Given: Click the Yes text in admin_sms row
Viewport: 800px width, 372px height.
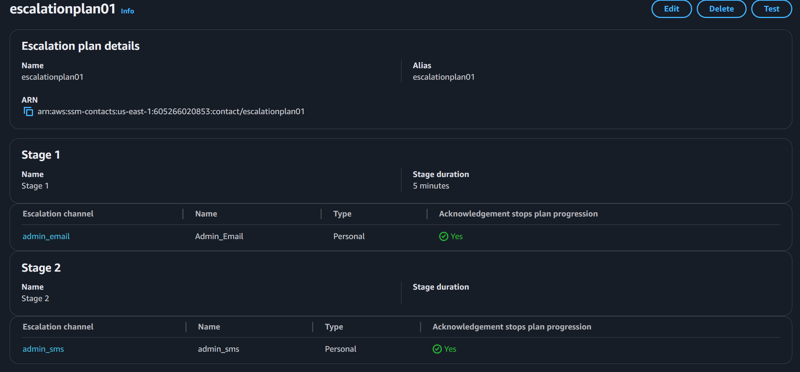Looking at the screenshot, I should pyautogui.click(x=450, y=349).
